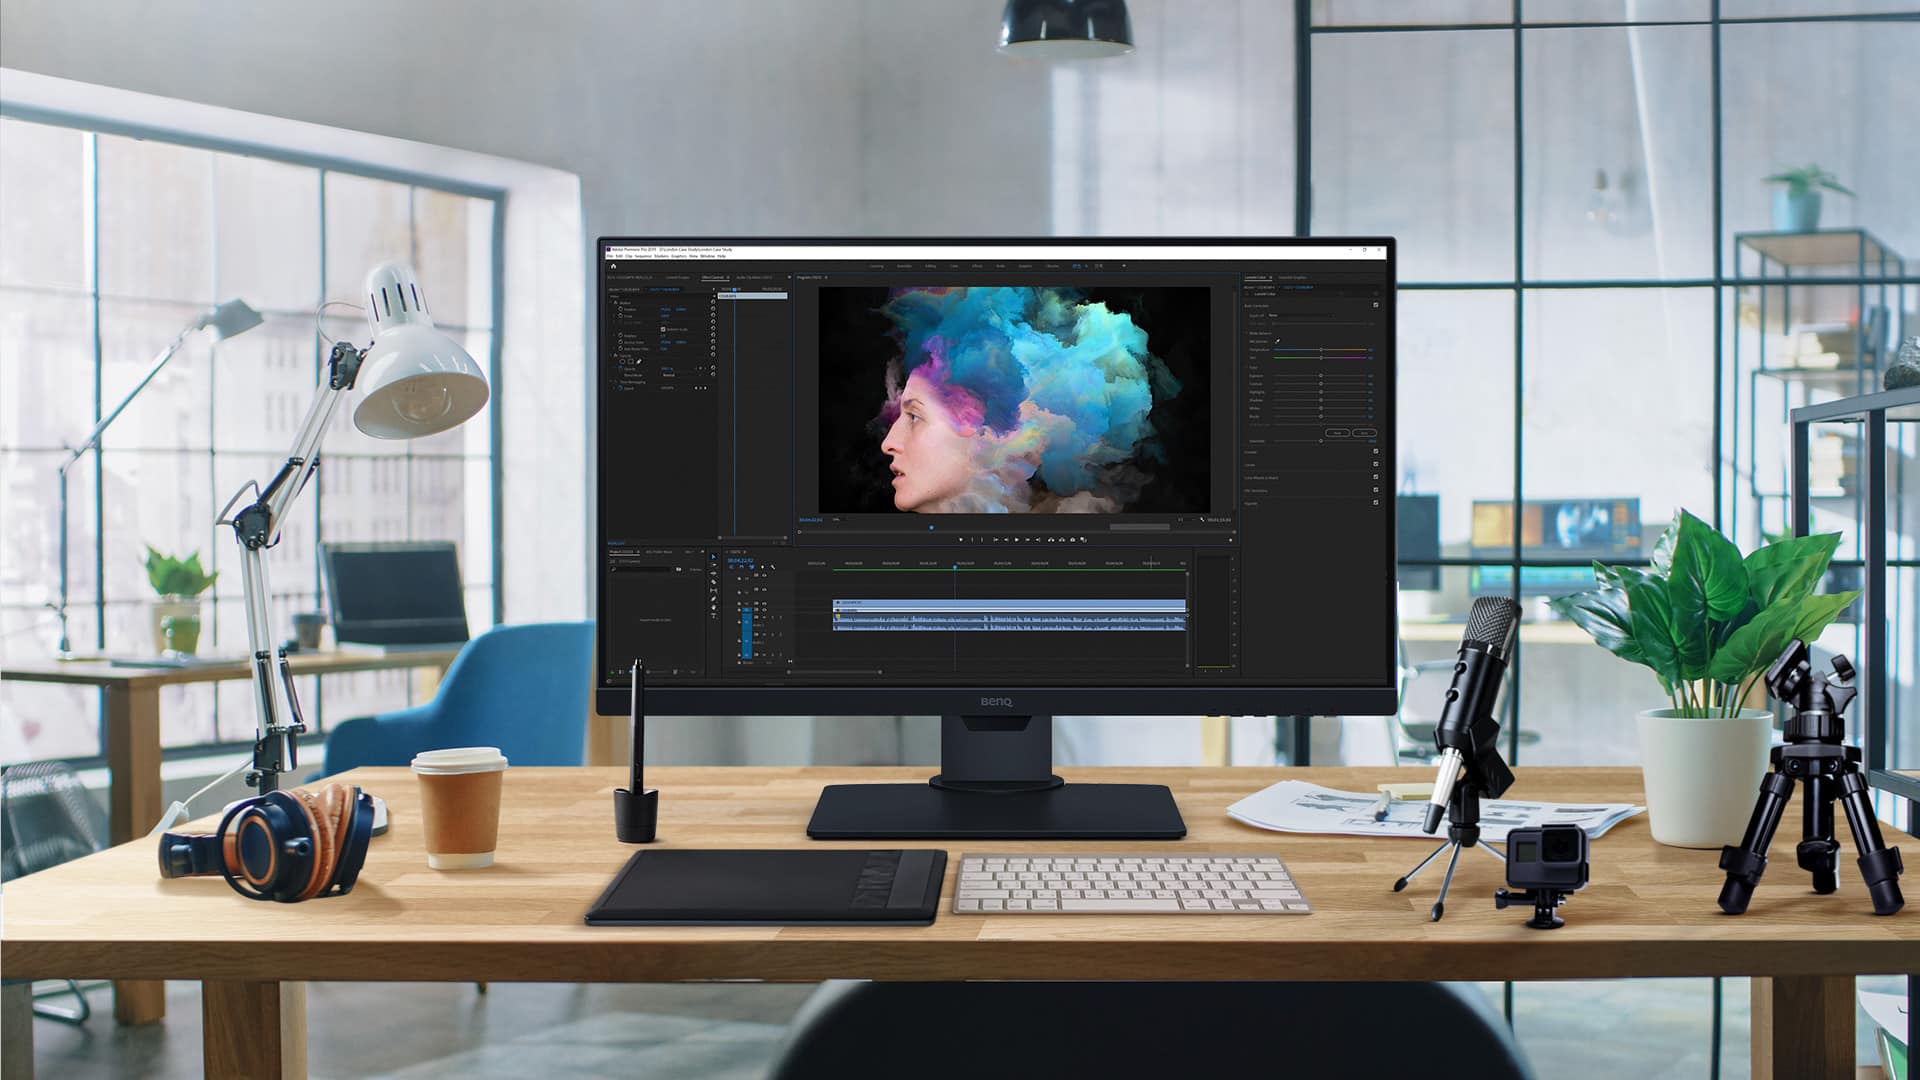Pick the Pen tool in timeline toolbar

click(714, 599)
